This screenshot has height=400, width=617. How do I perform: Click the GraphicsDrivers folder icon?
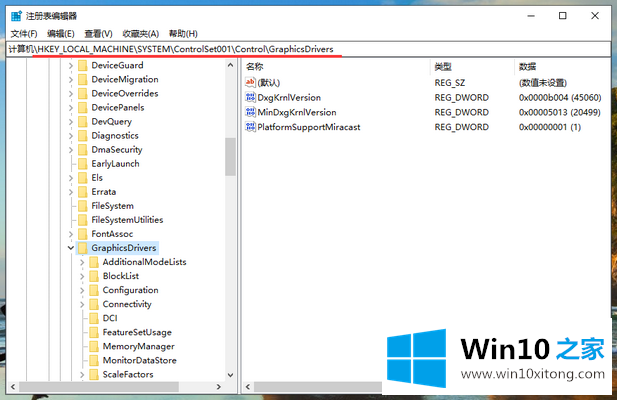click(81, 248)
